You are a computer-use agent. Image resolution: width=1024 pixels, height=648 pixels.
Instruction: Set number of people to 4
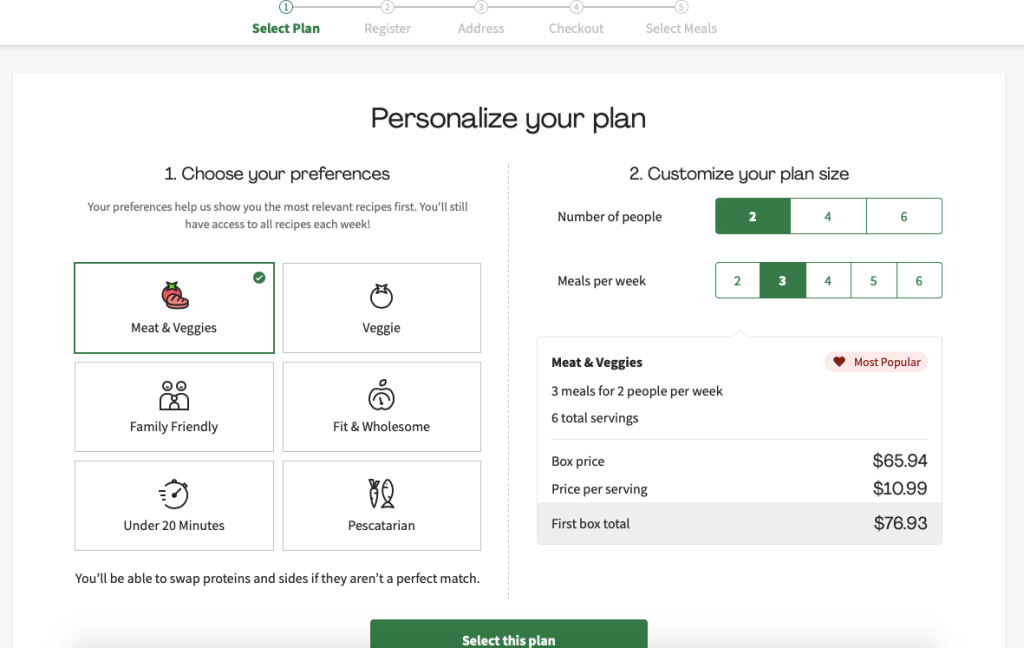point(828,216)
